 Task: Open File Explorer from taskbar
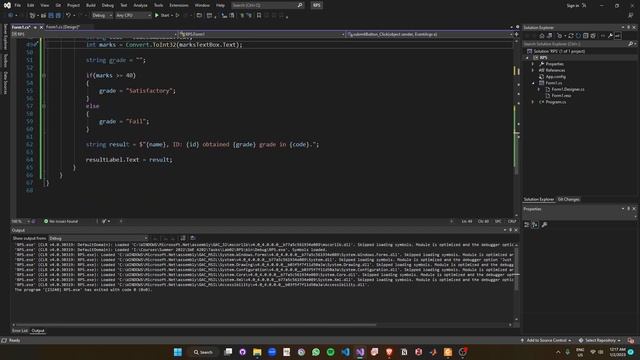coord(257,352)
